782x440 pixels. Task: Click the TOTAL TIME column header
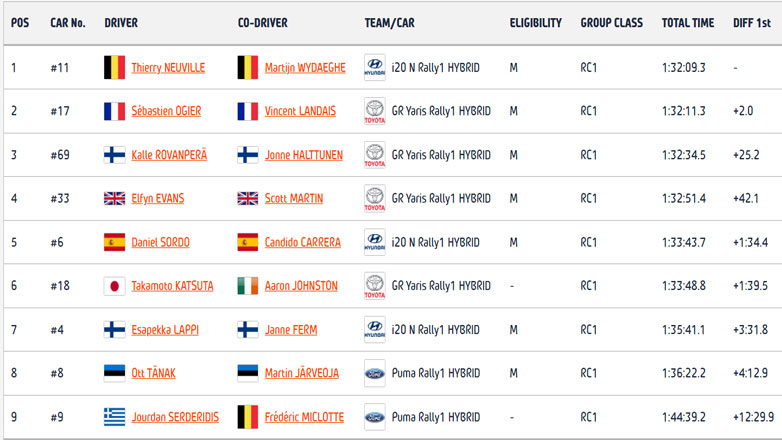coord(687,22)
